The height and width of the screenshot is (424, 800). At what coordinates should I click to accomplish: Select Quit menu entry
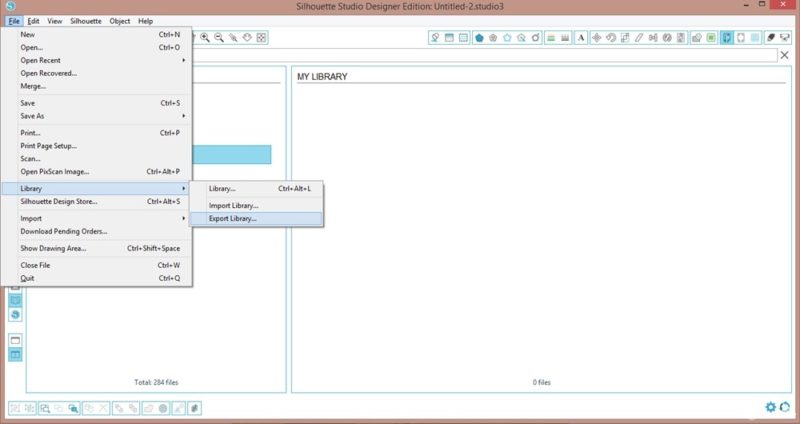click(x=96, y=278)
